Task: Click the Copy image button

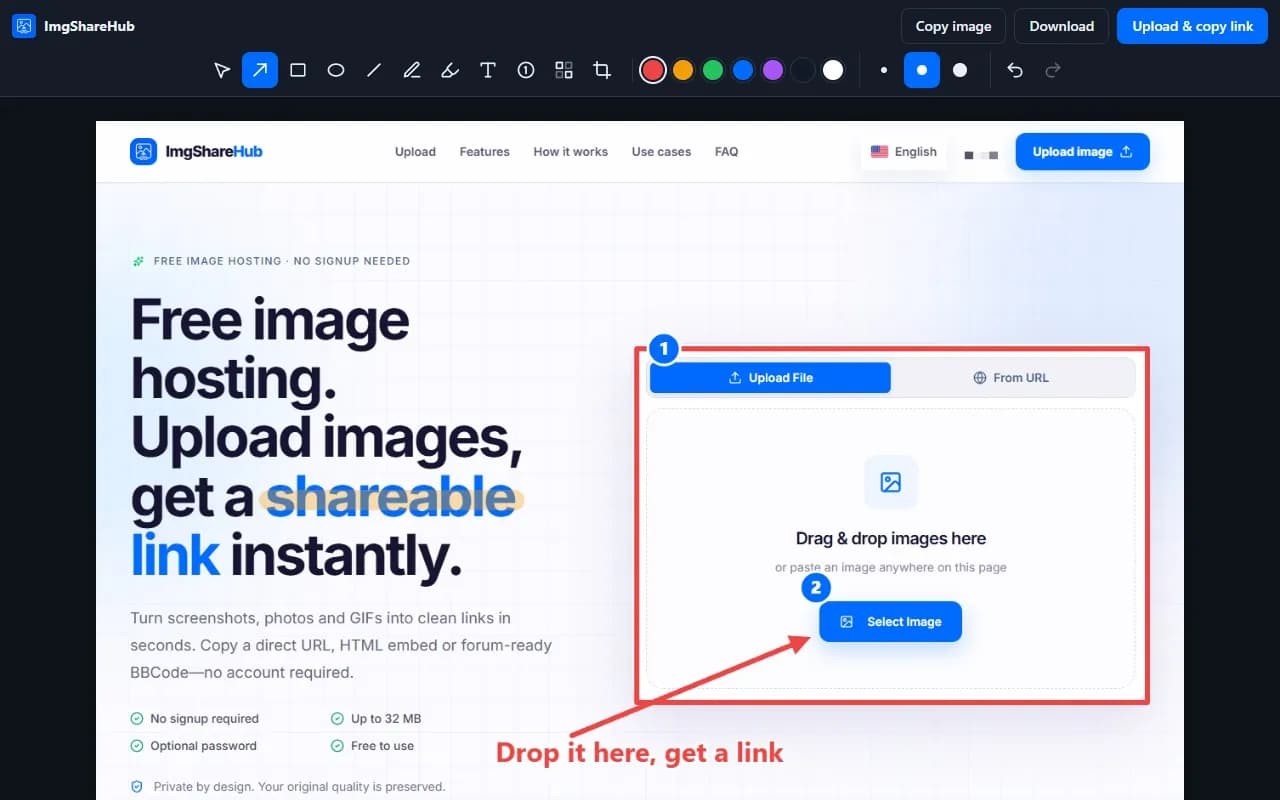Action: [x=954, y=26]
